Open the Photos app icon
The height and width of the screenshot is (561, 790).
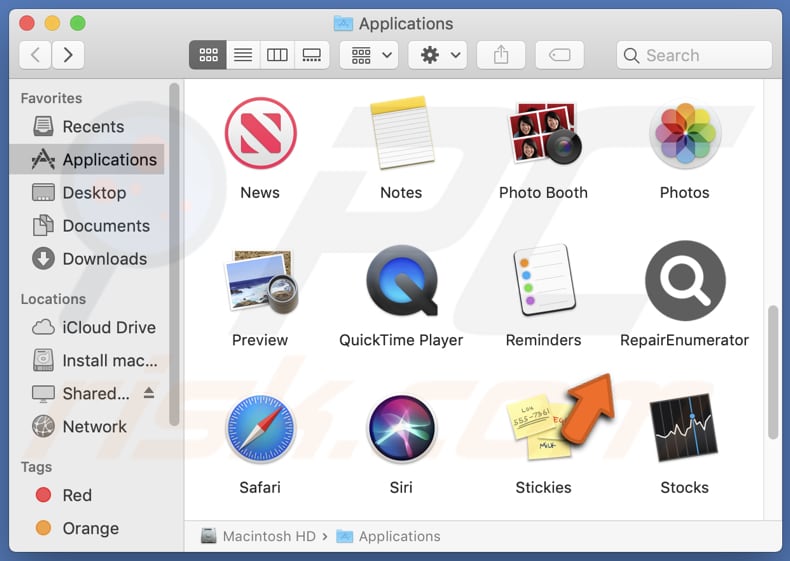[x=685, y=133]
